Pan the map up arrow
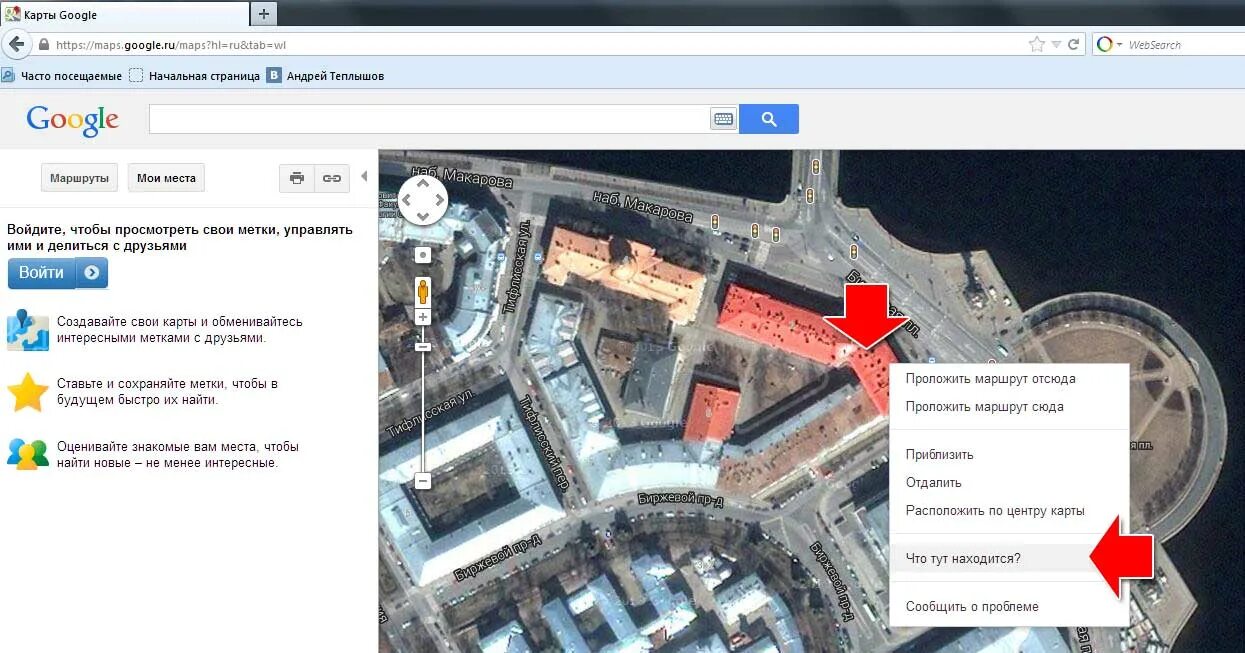The width and height of the screenshot is (1245, 653). [423, 183]
